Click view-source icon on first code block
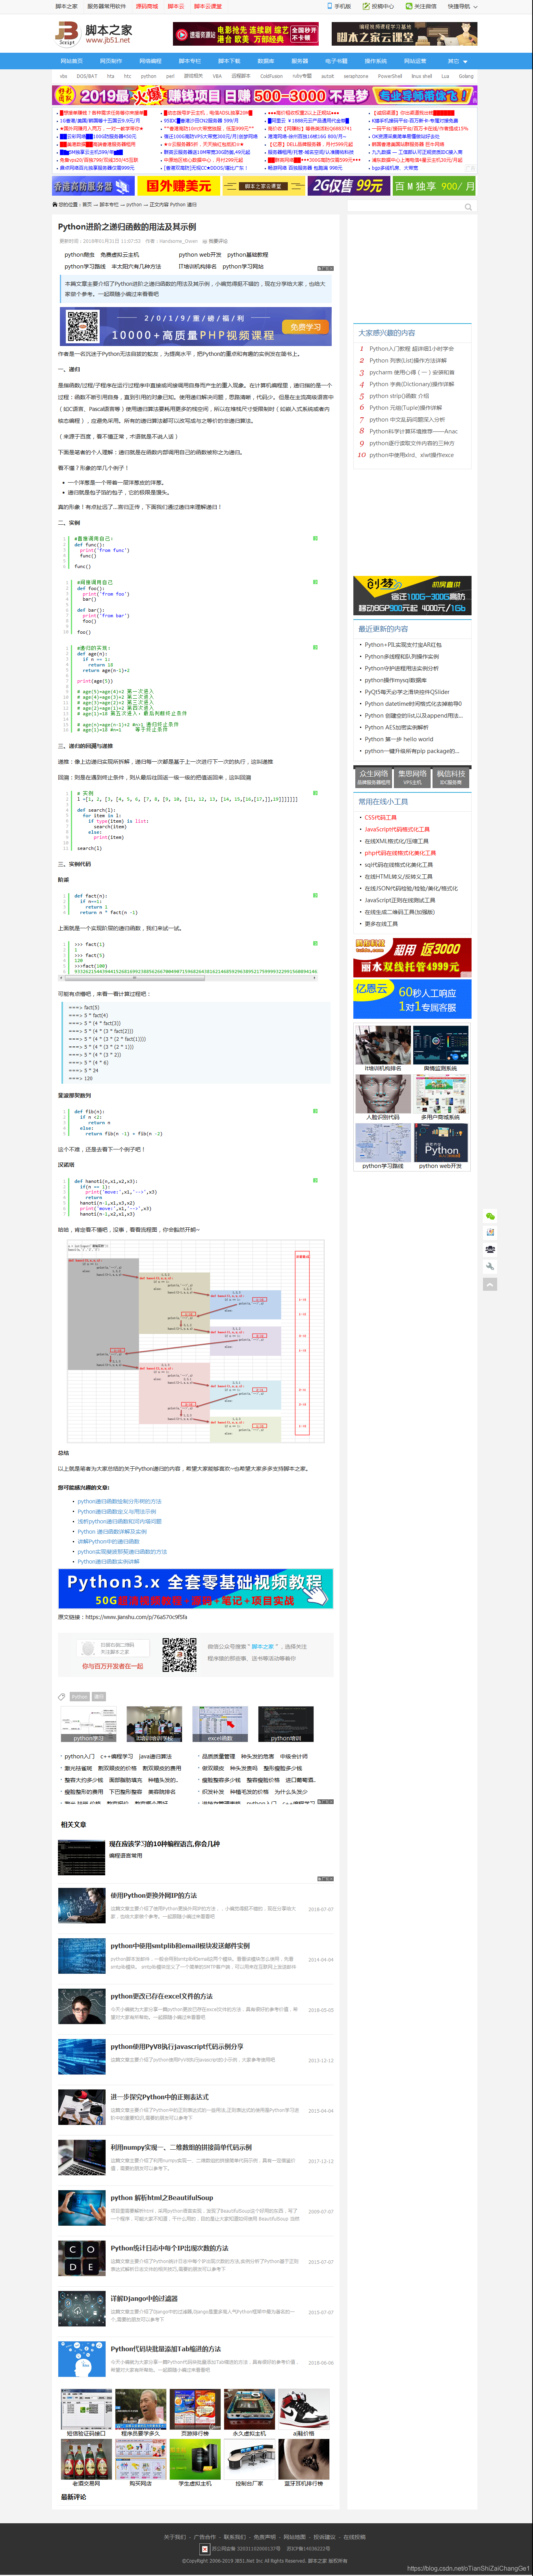The height and width of the screenshot is (2576, 533). click(315, 538)
